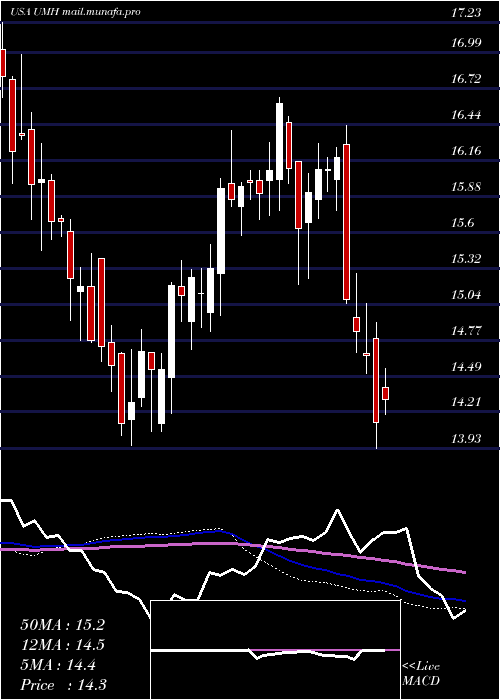Click inside the MACD inset panel
Viewport: 500px width, 700px height.
click(275, 650)
